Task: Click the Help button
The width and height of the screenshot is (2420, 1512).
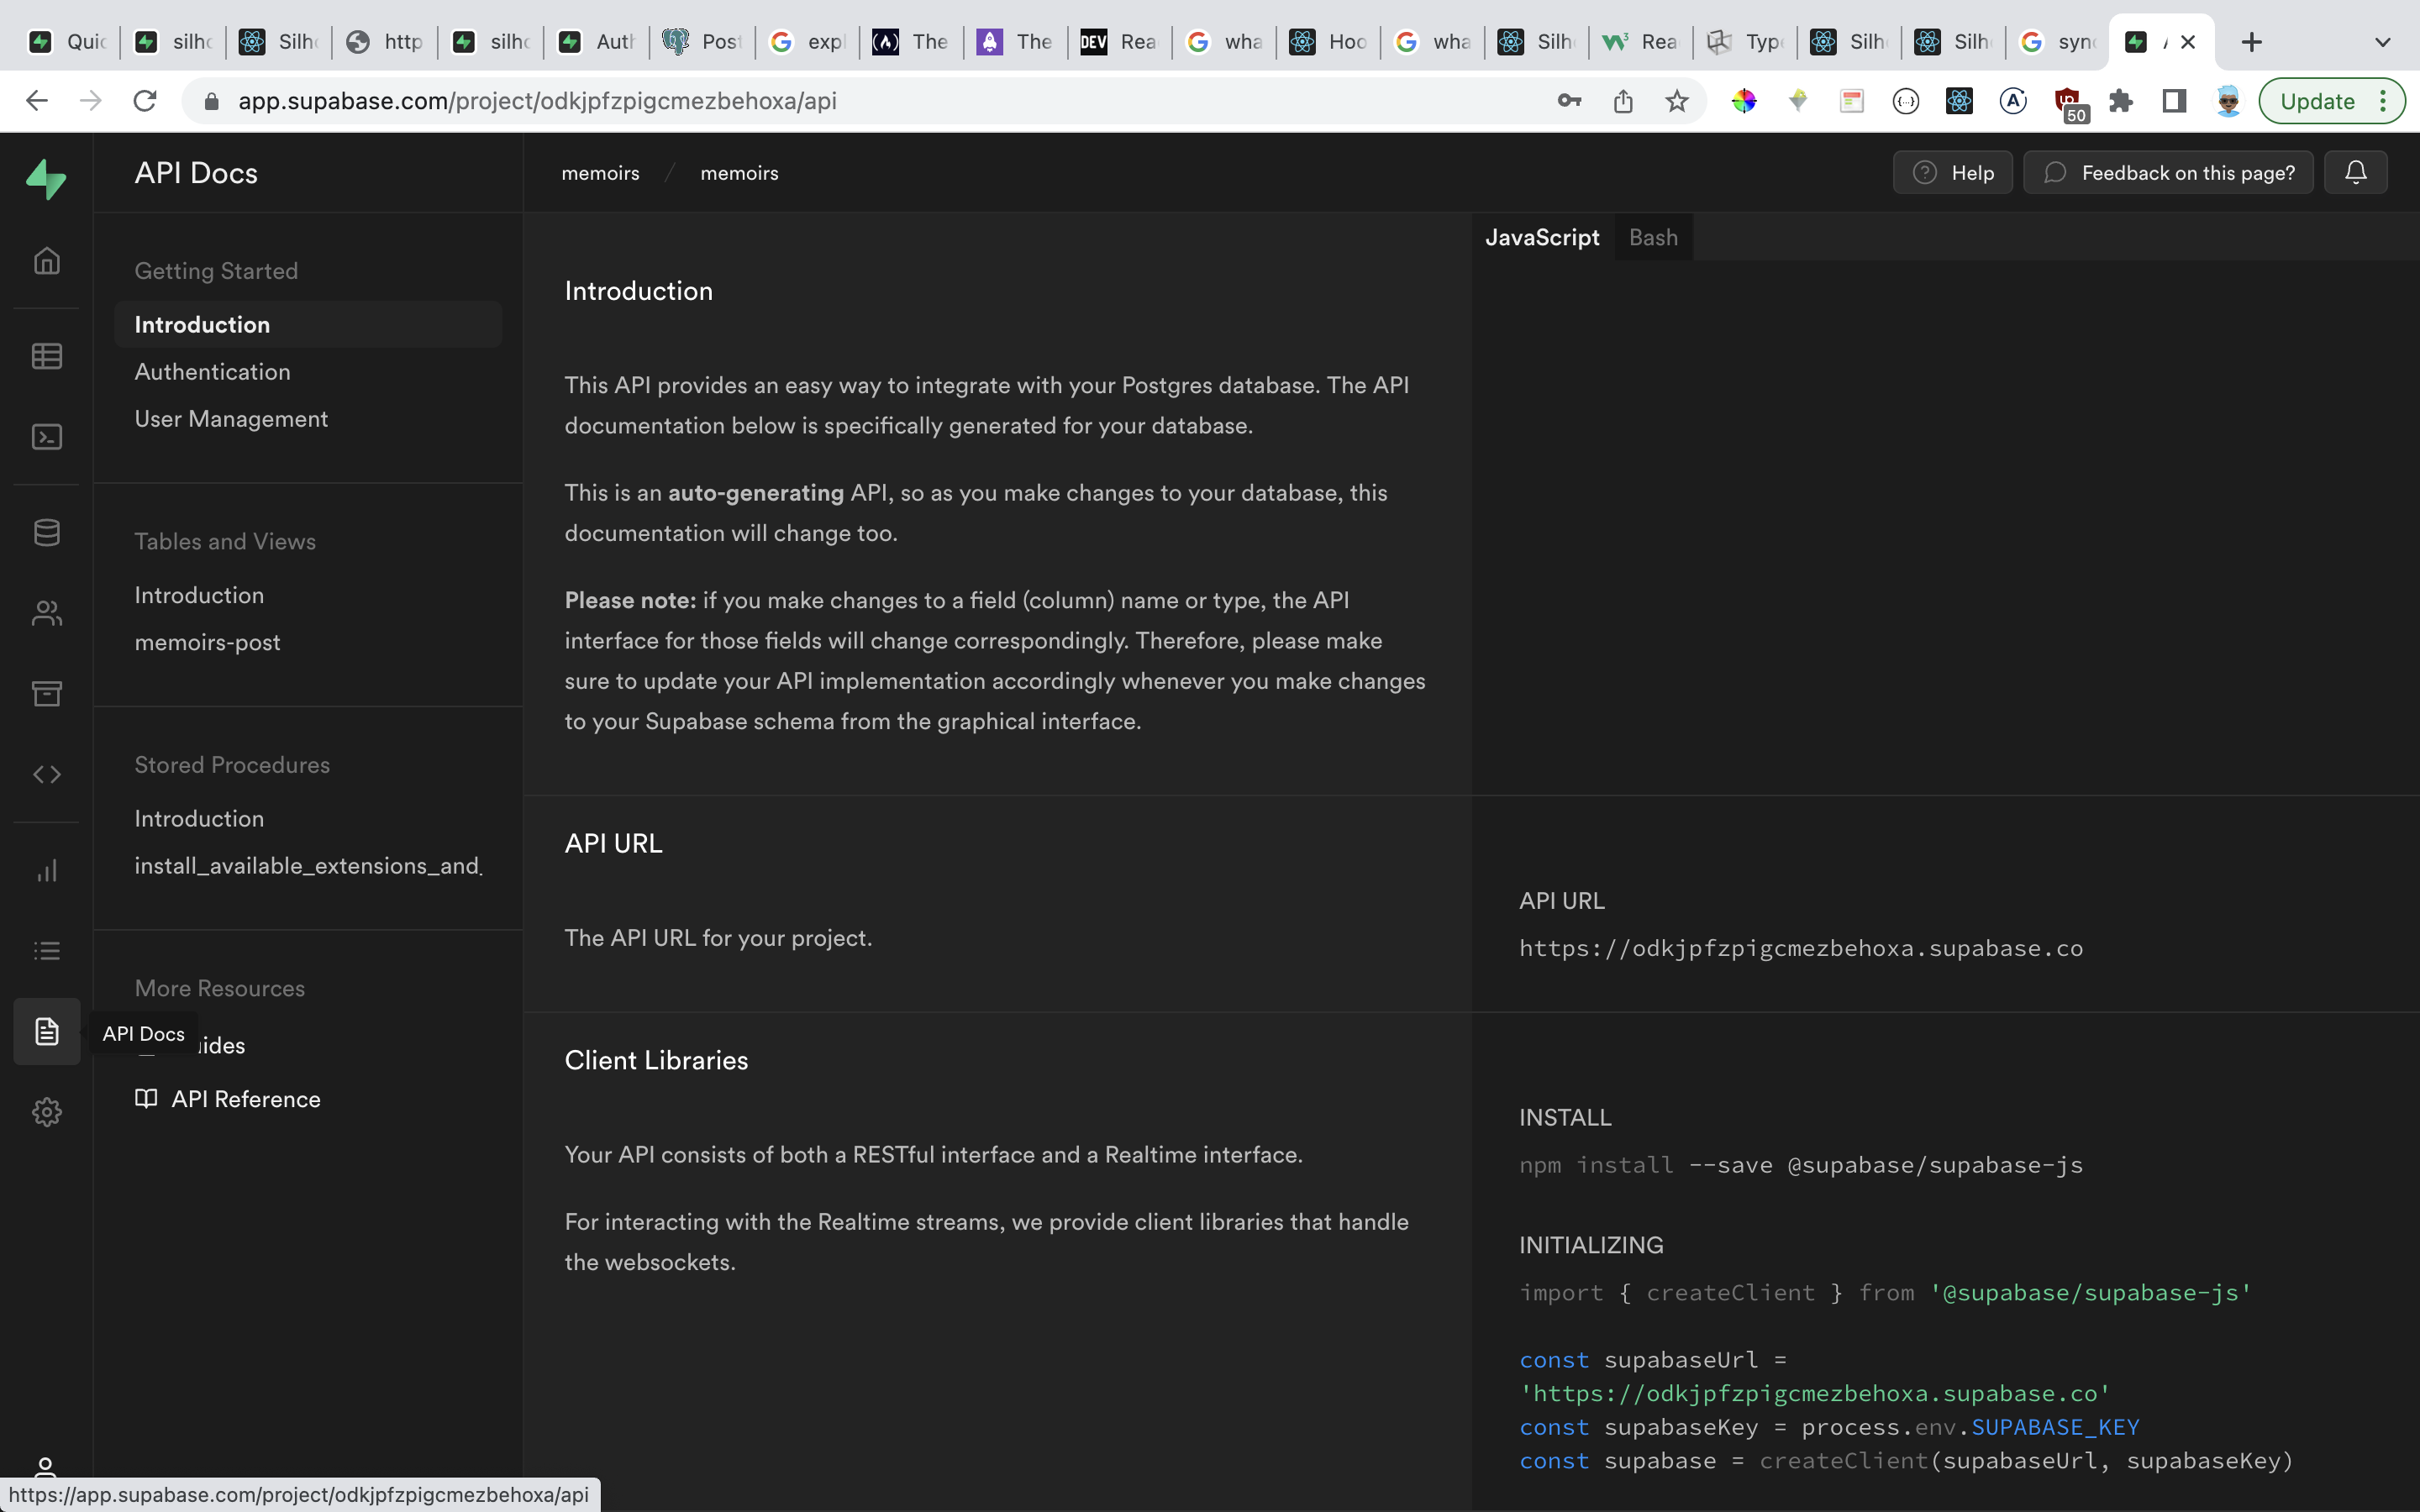Action: coord(1952,172)
